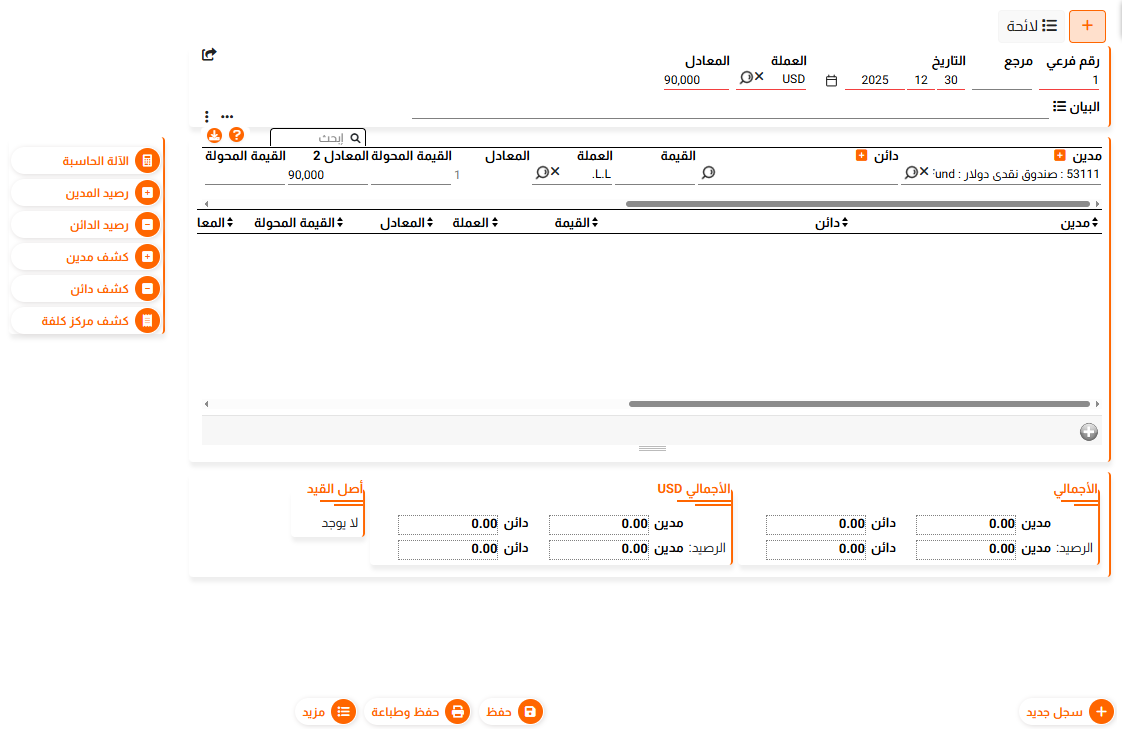
Task: Click the lower table horizontal scrollbar
Action: [x=858, y=404]
